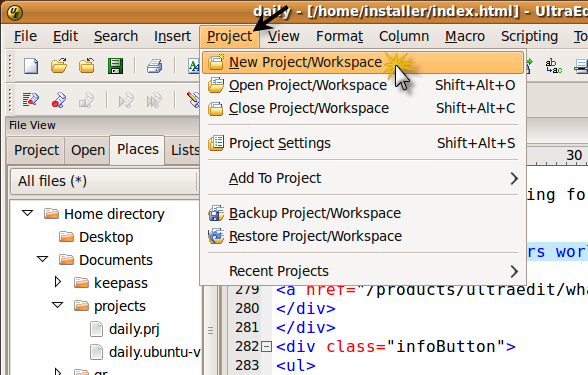This screenshot has width=588, height=375.
Task: Switch to the Project tab in File View
Action: tap(36, 150)
